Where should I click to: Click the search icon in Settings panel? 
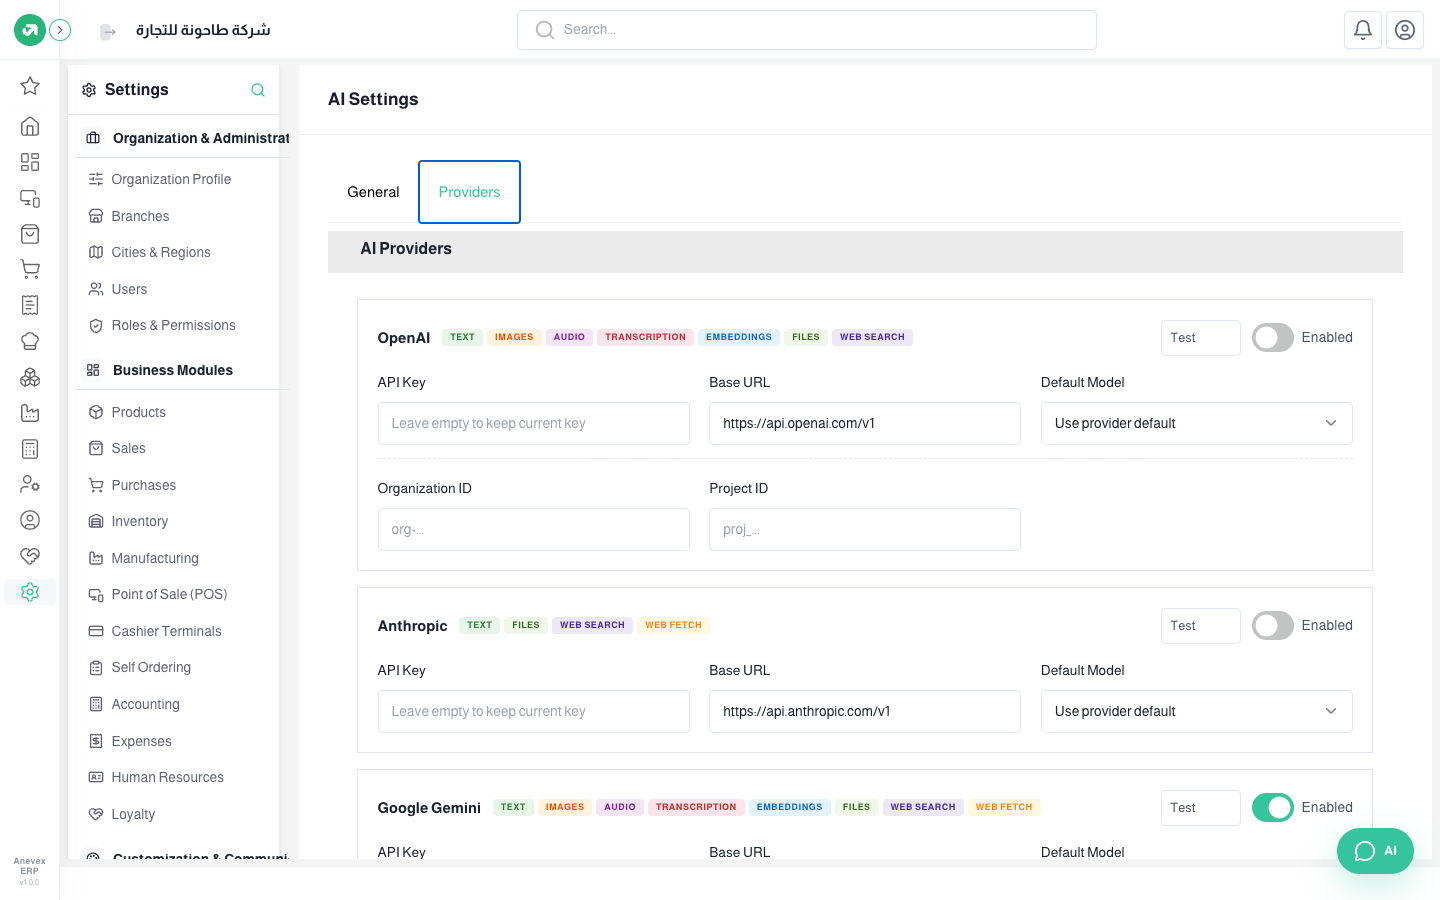tap(258, 90)
